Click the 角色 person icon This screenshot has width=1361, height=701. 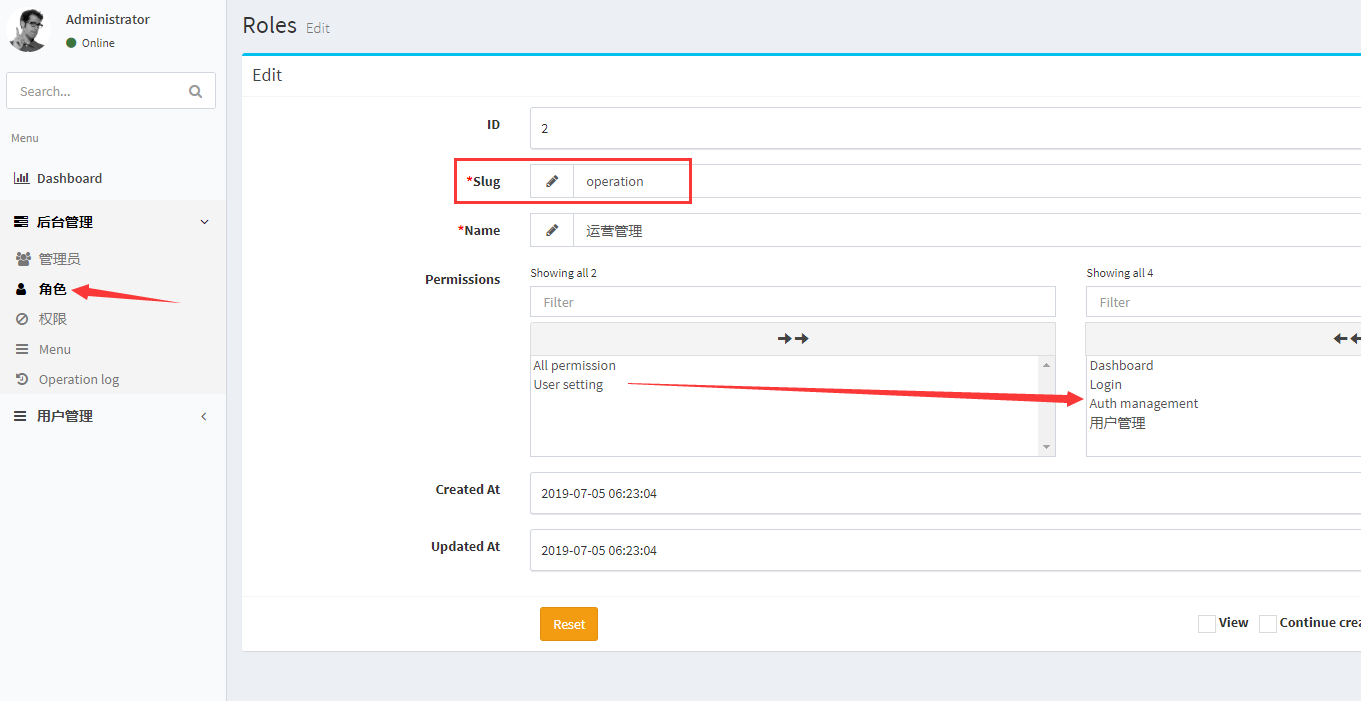21,289
